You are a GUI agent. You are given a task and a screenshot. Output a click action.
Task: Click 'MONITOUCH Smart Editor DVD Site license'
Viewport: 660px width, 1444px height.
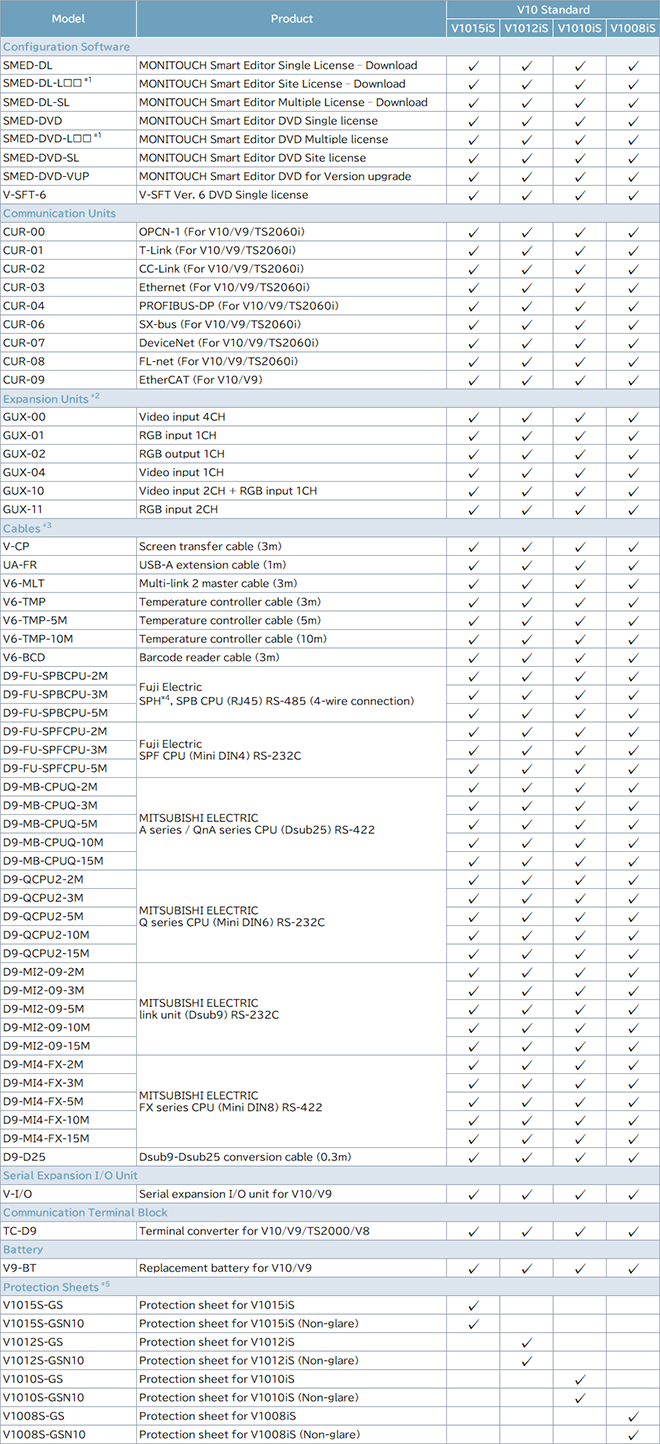pyautogui.click(x=252, y=158)
